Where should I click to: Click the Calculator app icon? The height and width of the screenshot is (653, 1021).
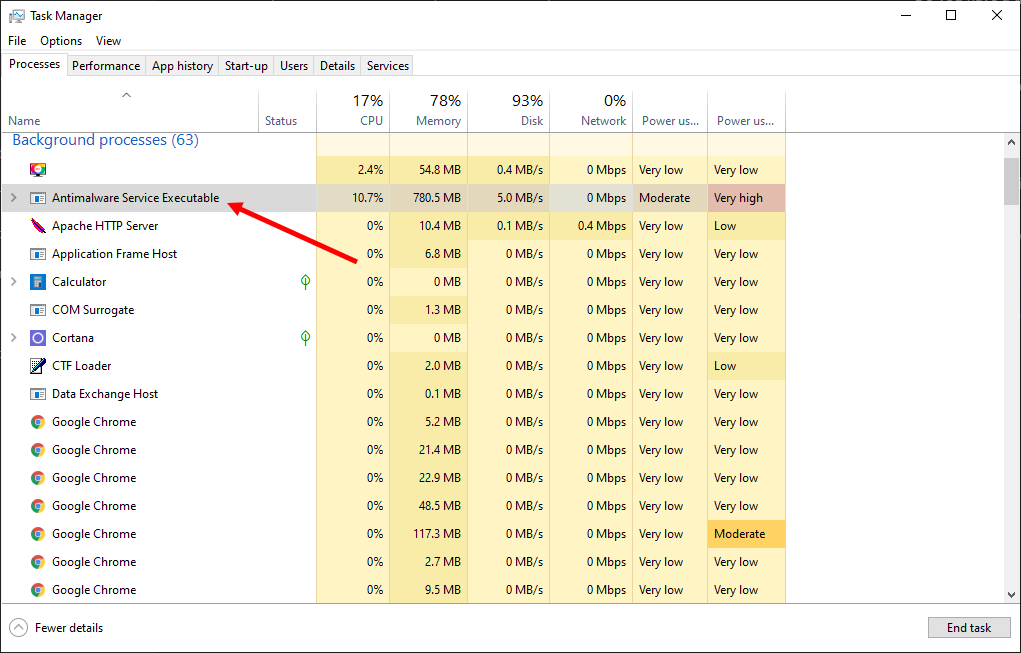tap(38, 282)
